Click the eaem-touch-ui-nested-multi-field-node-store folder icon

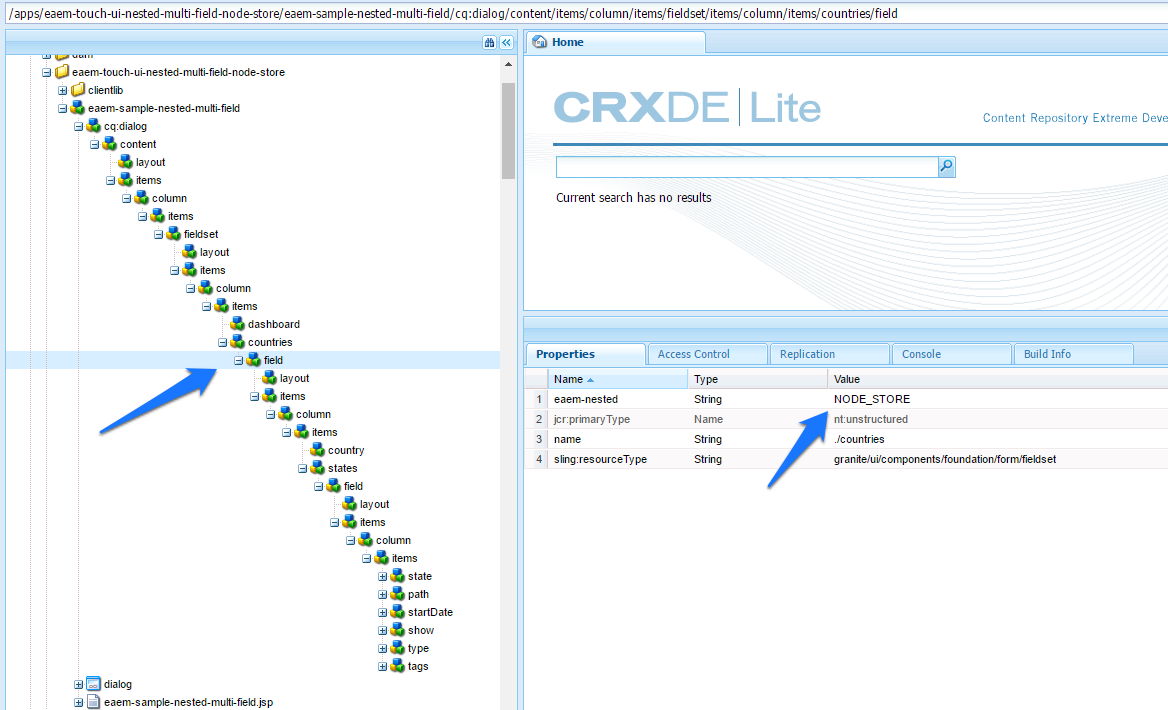(x=63, y=72)
